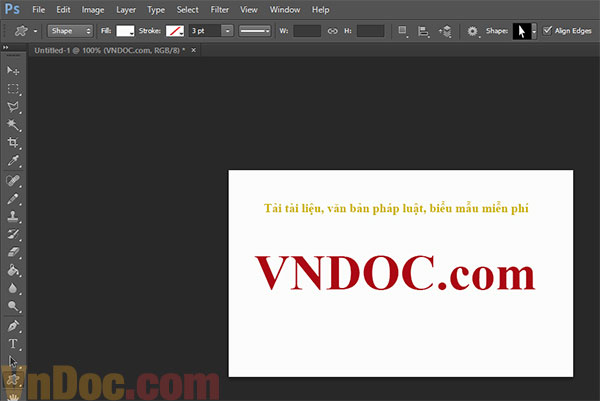Expand toolbox with double-arrow icon

[x=5, y=47]
